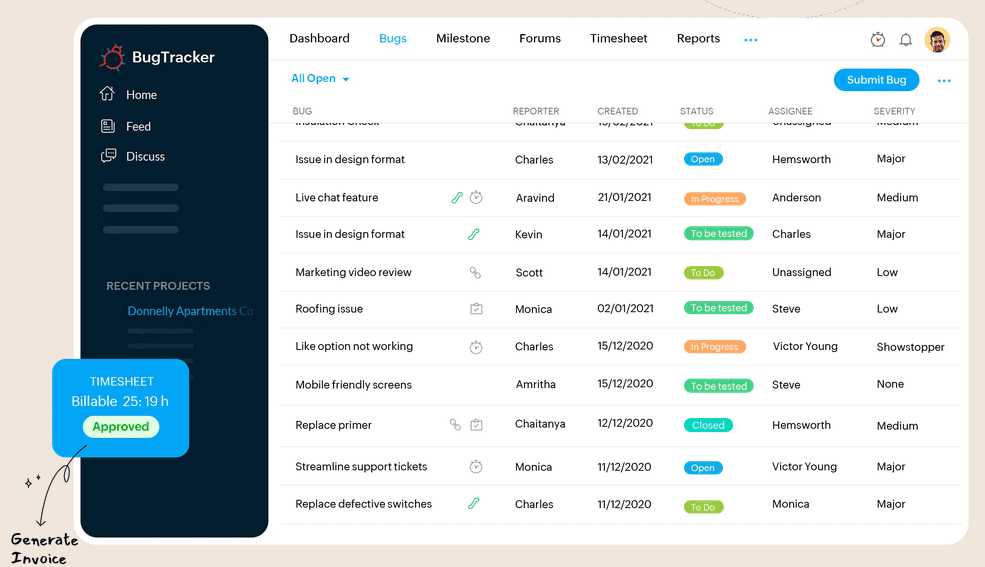Open the Live chat feature bug

(337, 197)
